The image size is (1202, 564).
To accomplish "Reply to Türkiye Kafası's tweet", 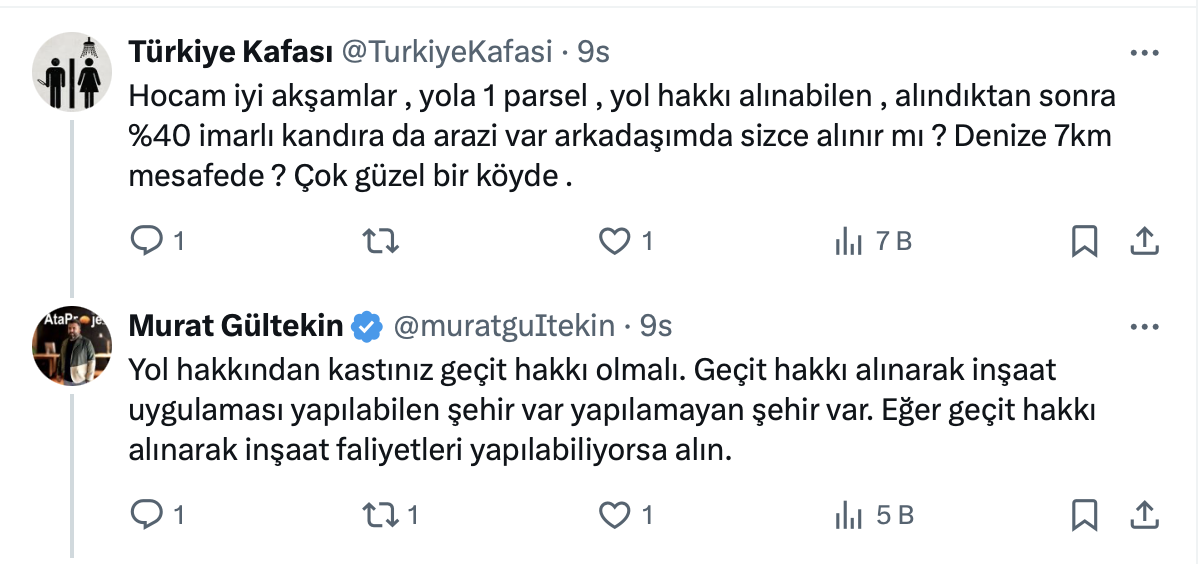I will (x=148, y=241).
